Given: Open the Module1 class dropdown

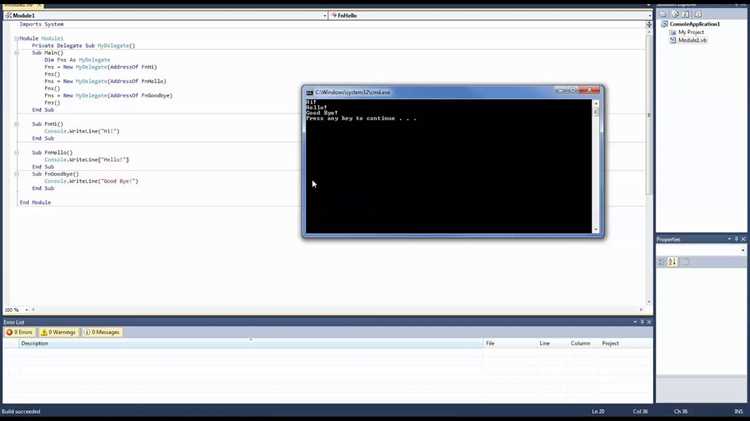Looking at the screenshot, I should [324, 16].
